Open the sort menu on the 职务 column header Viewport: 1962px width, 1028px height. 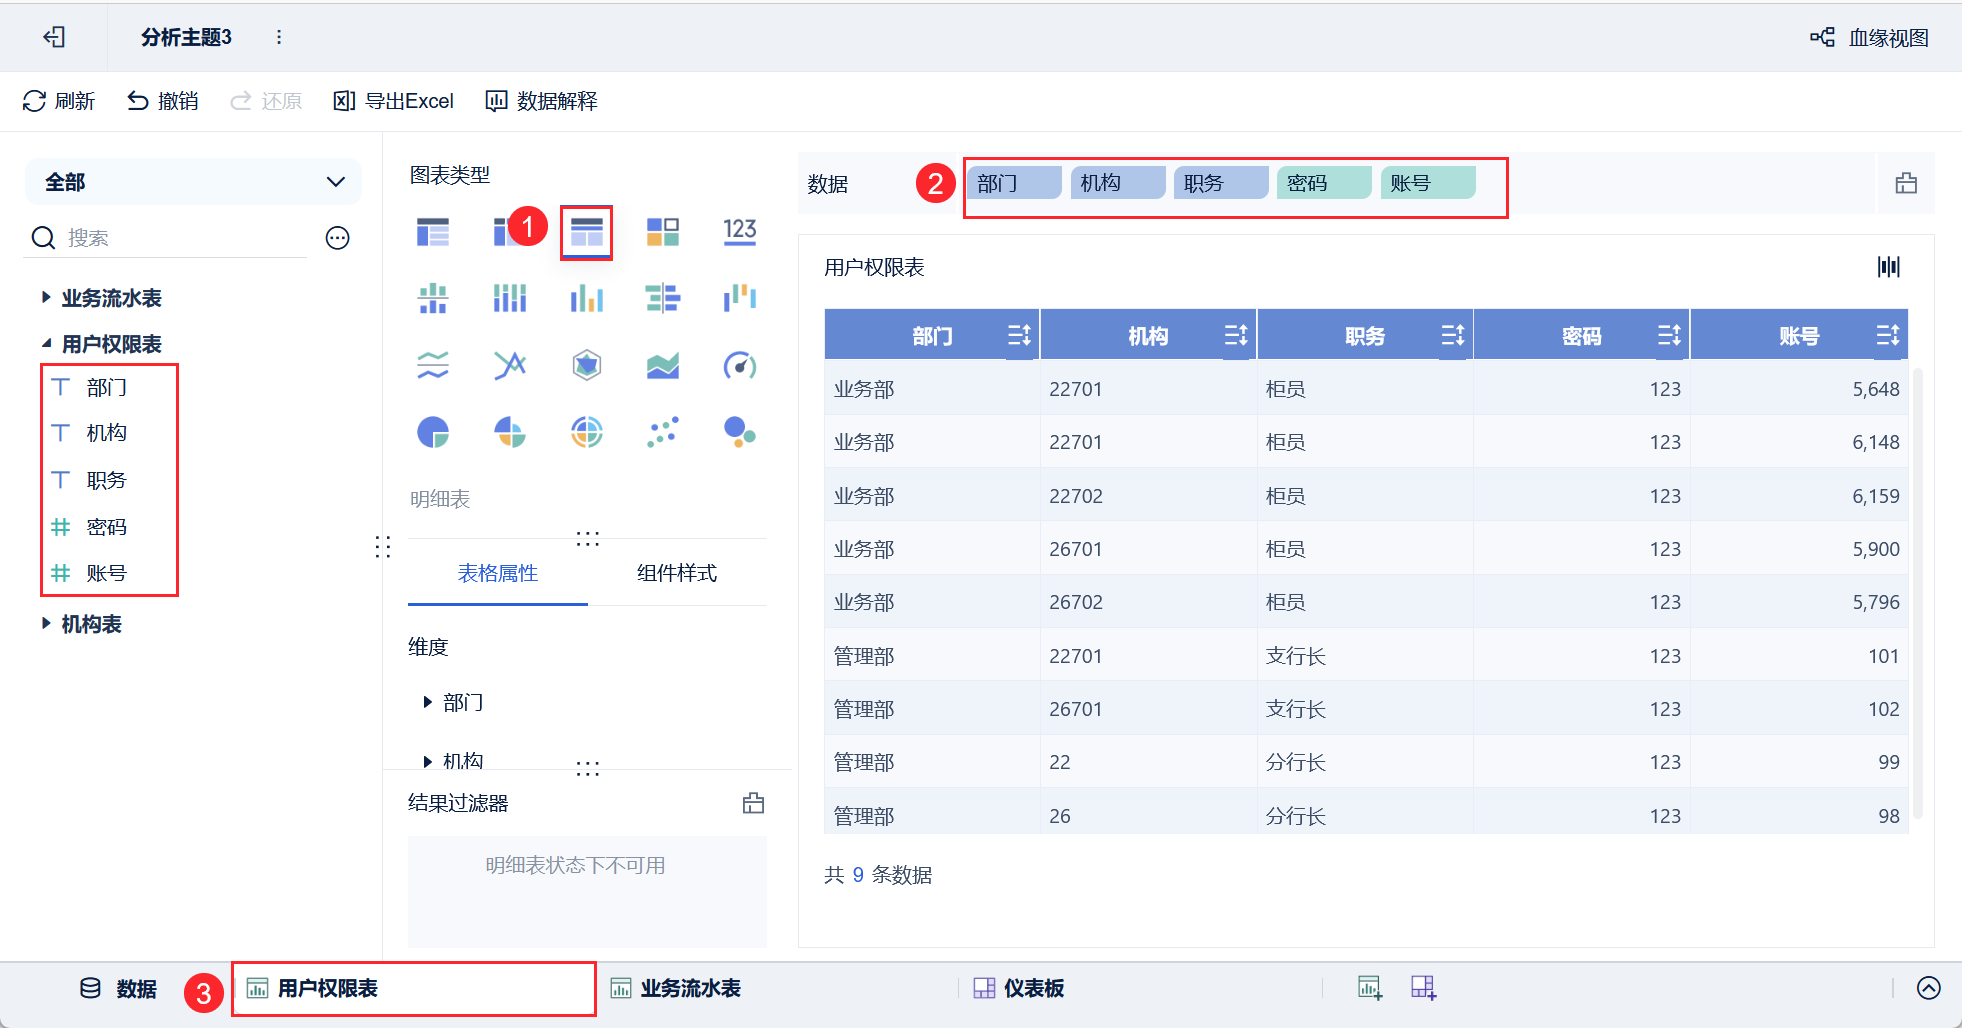[x=1453, y=335]
